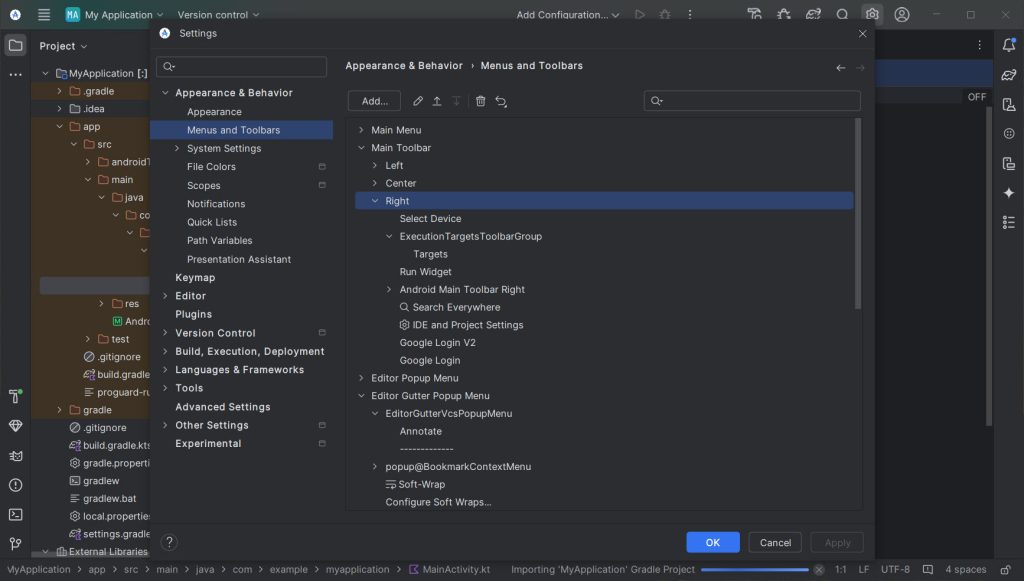Click UTF-8 encoding in status bar
1024x581 pixels.
895,569
